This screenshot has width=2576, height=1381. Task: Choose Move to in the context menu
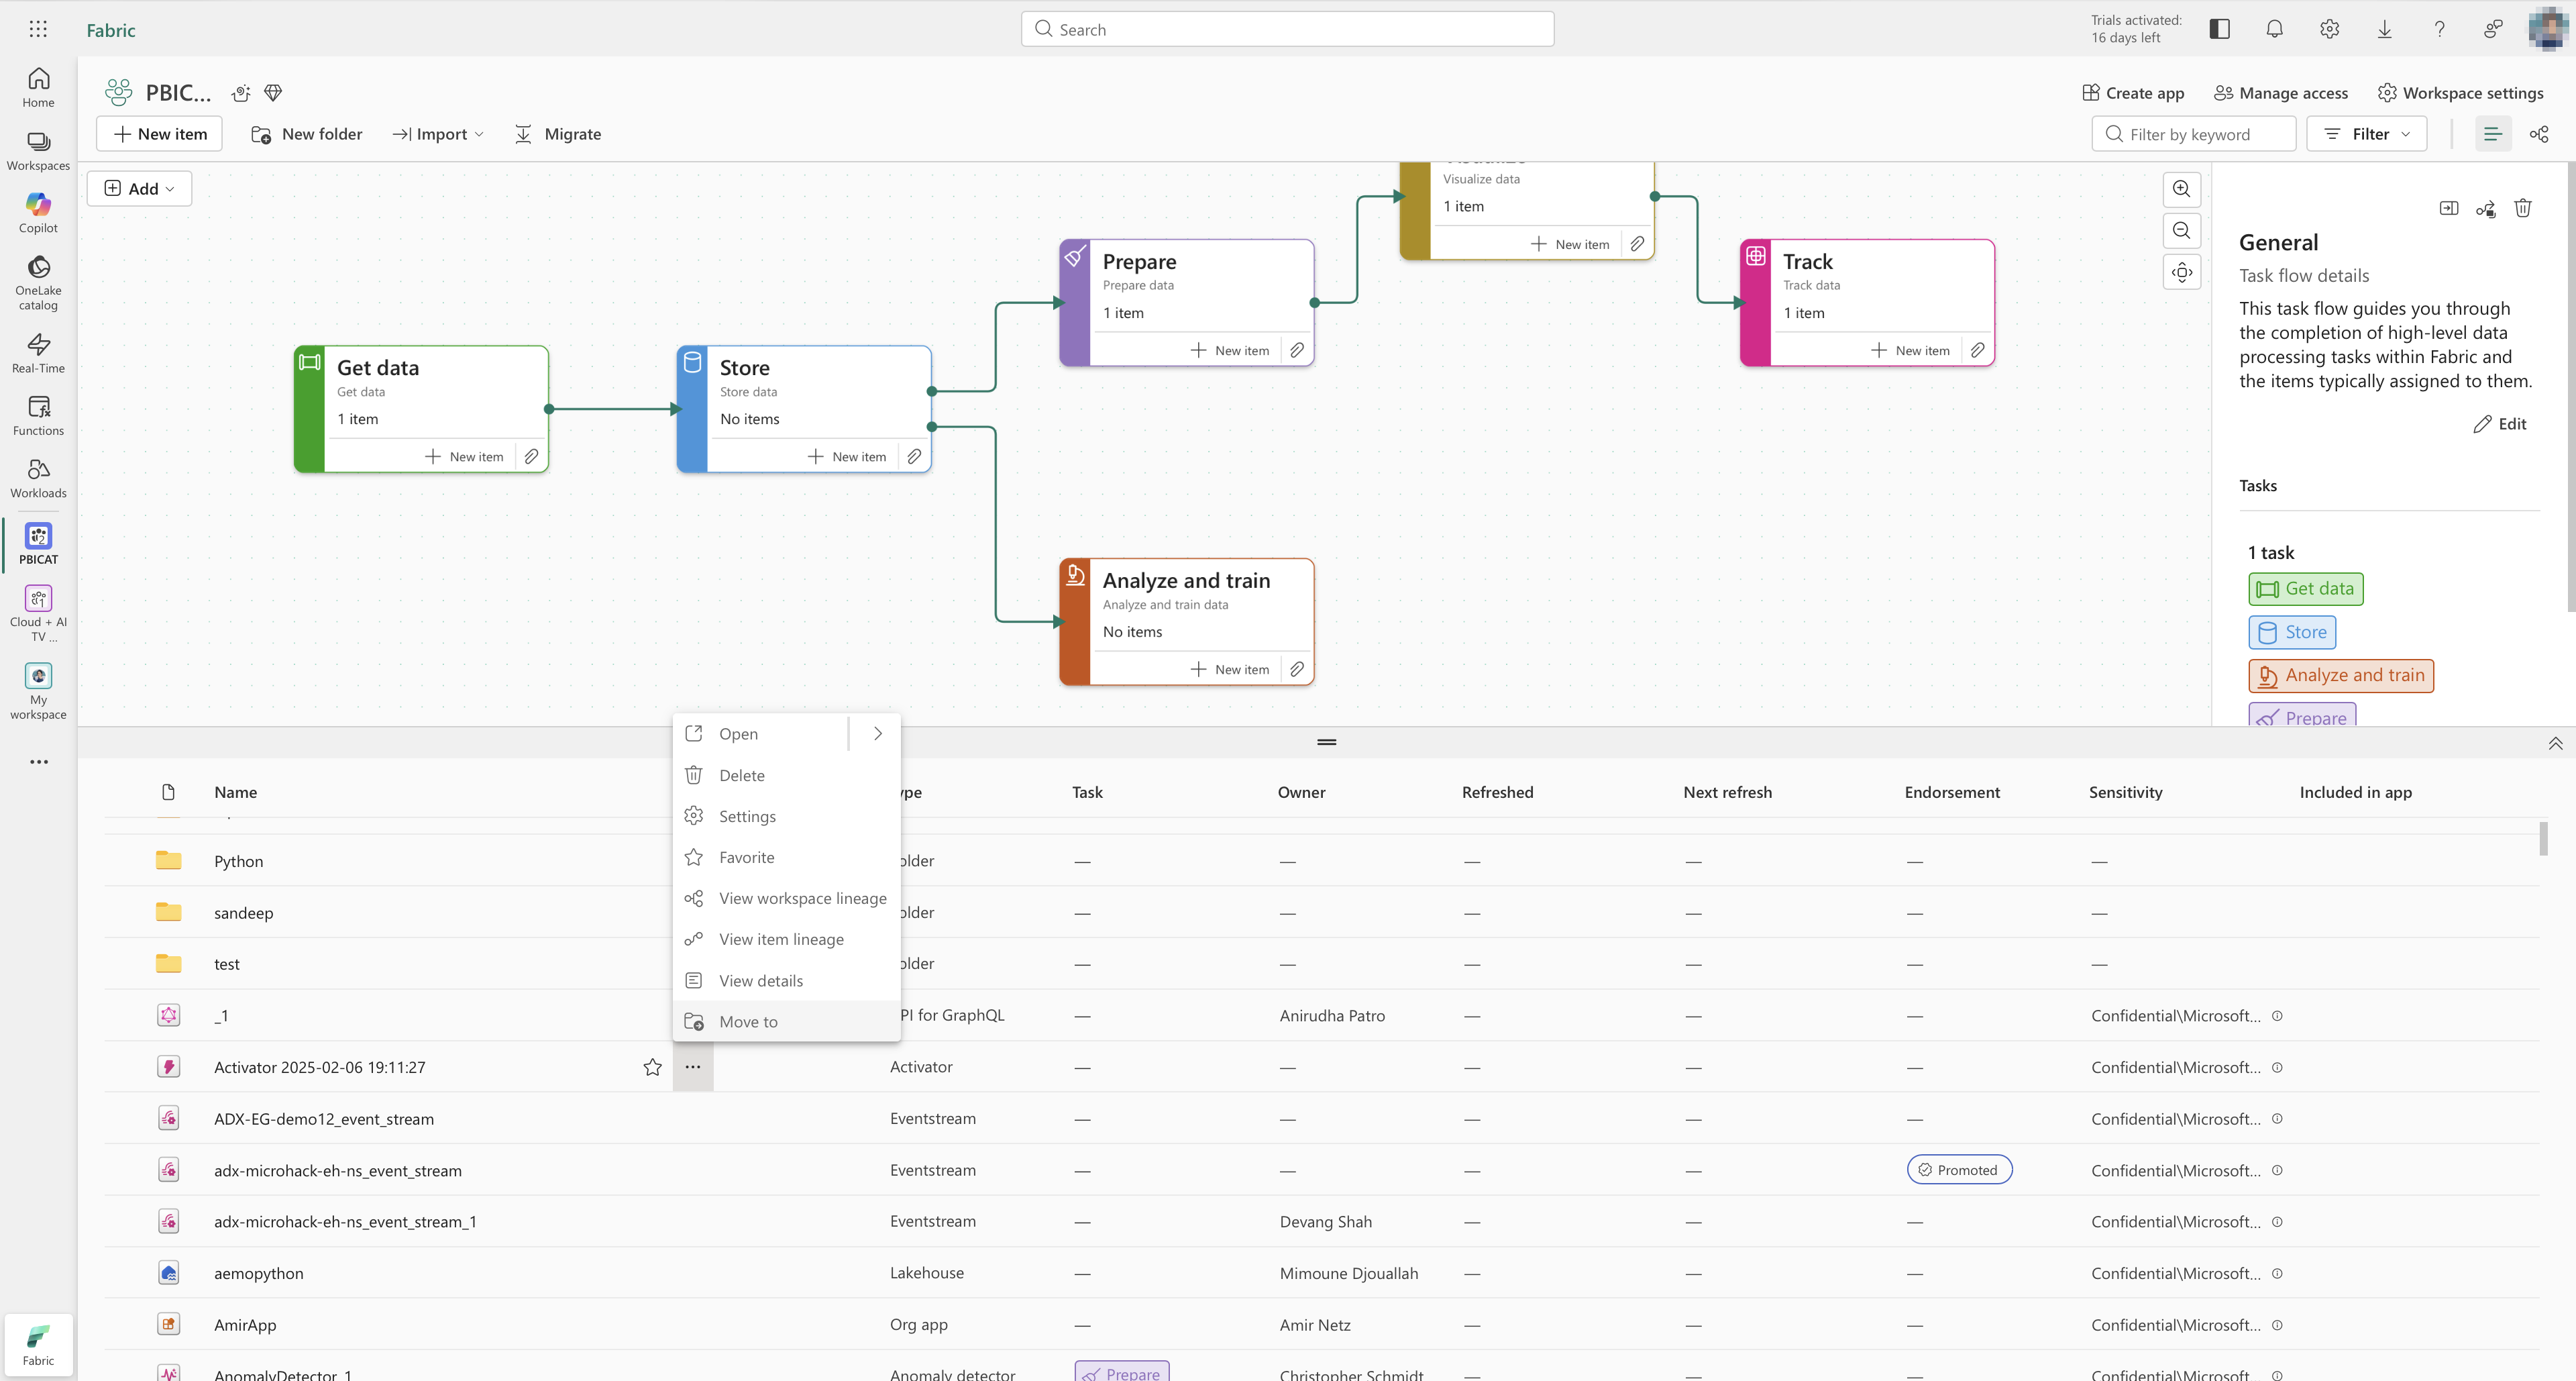pos(786,1021)
